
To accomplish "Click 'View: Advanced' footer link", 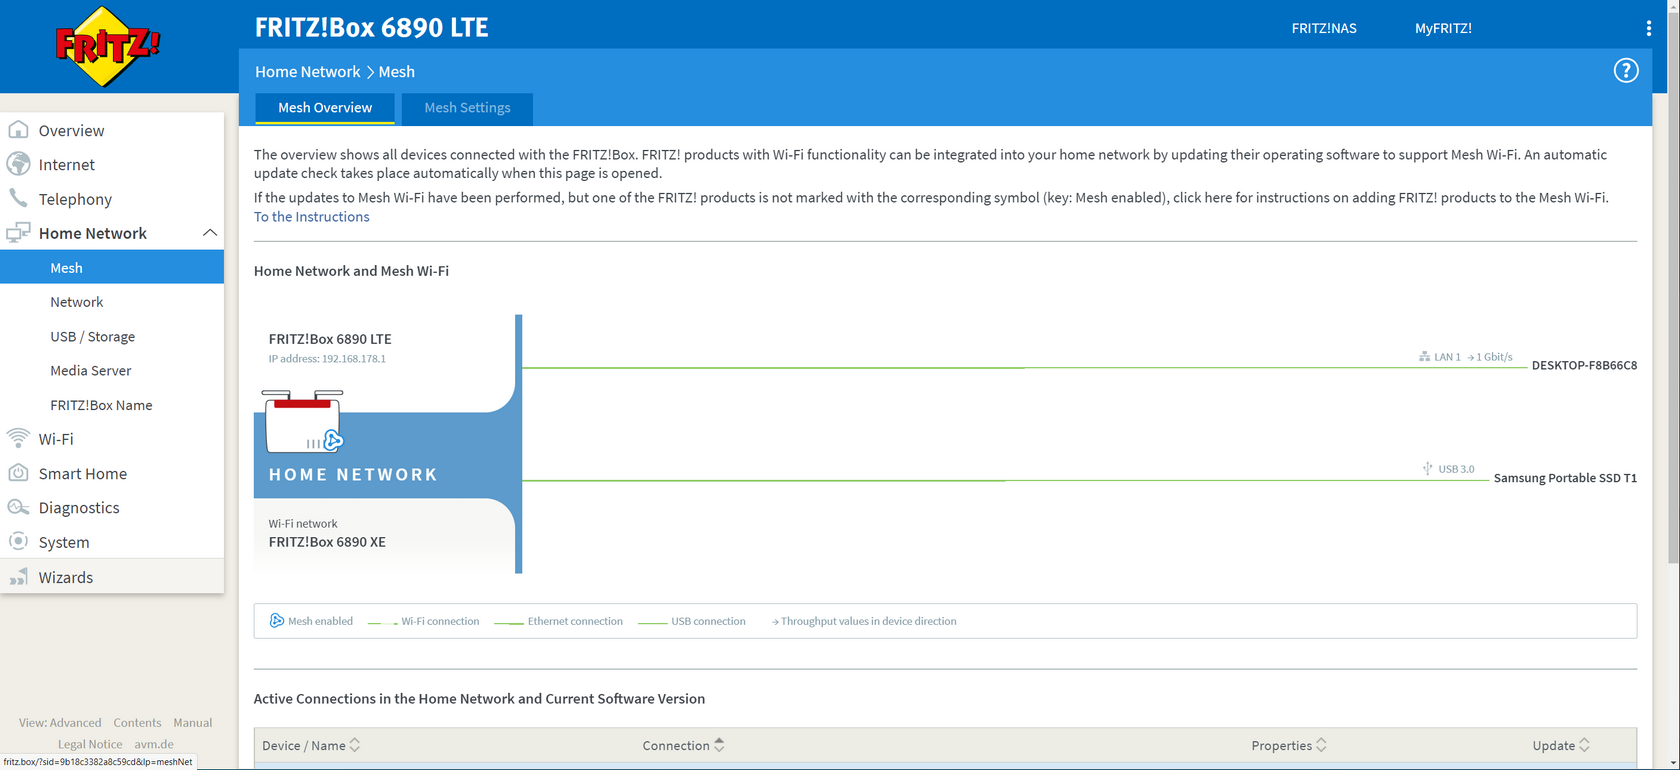I will [x=60, y=722].
